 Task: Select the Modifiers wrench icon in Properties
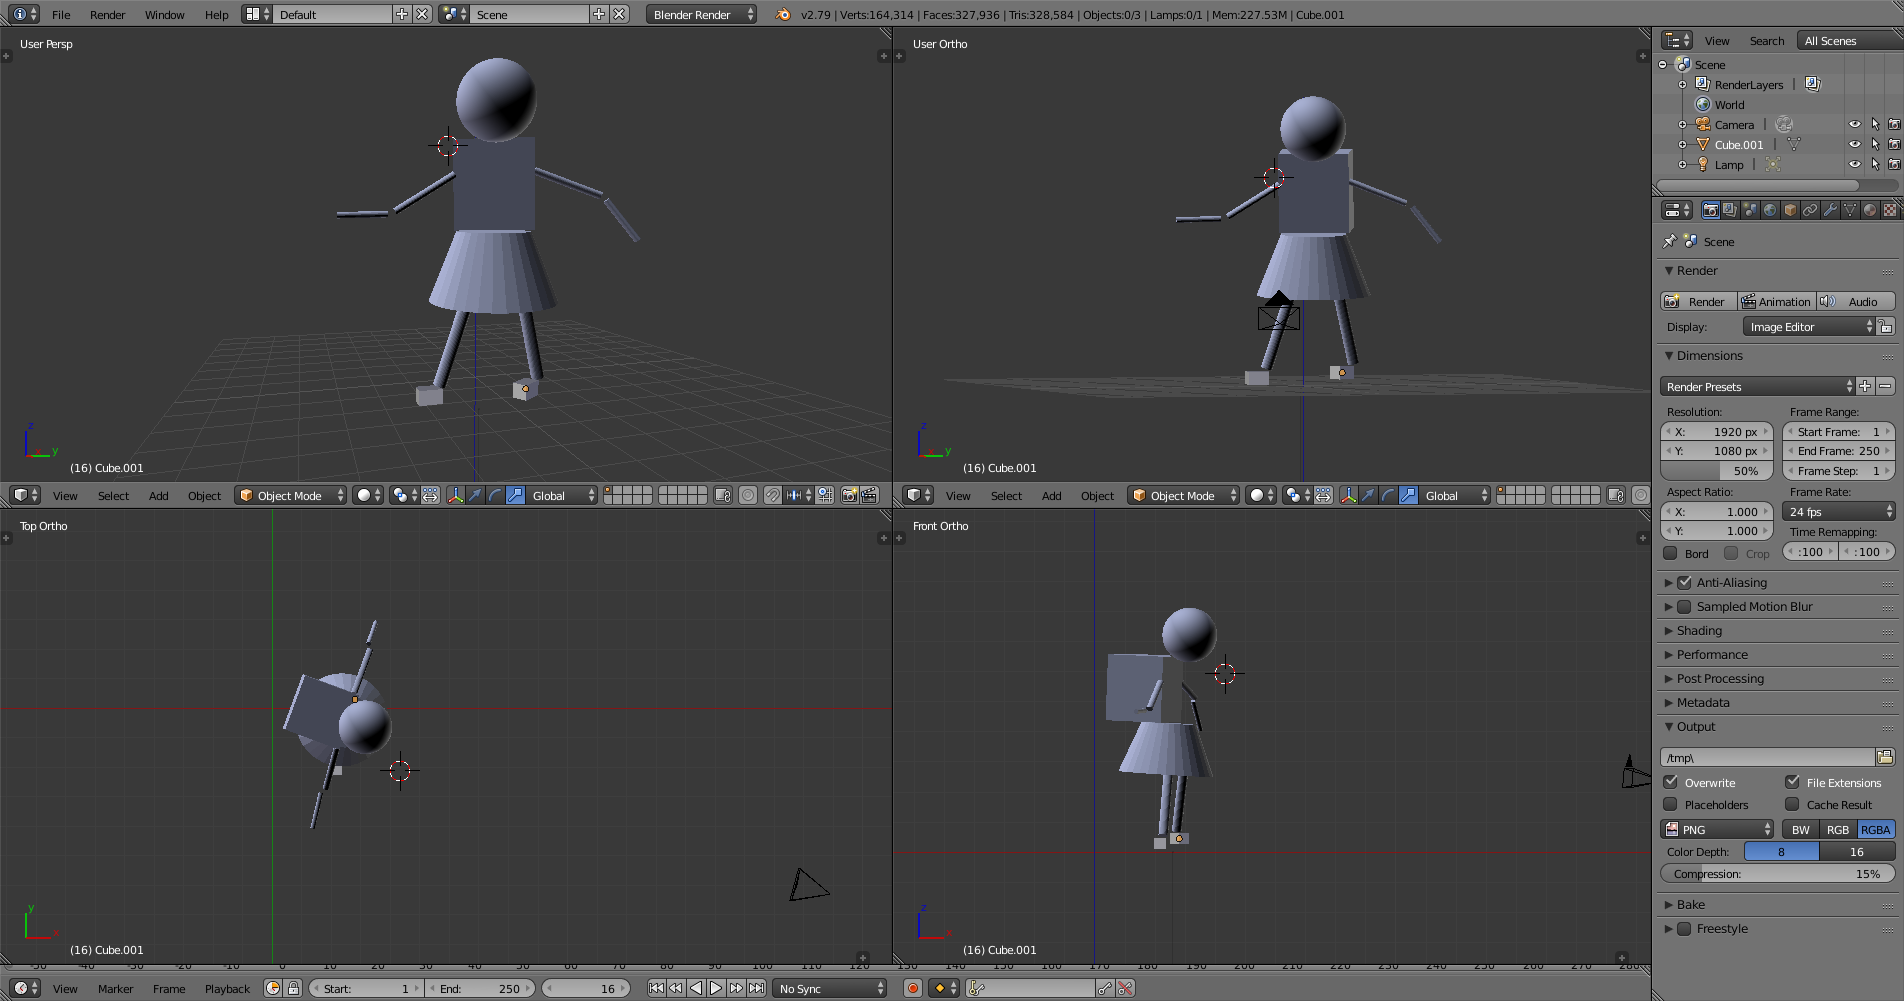pos(1831,210)
